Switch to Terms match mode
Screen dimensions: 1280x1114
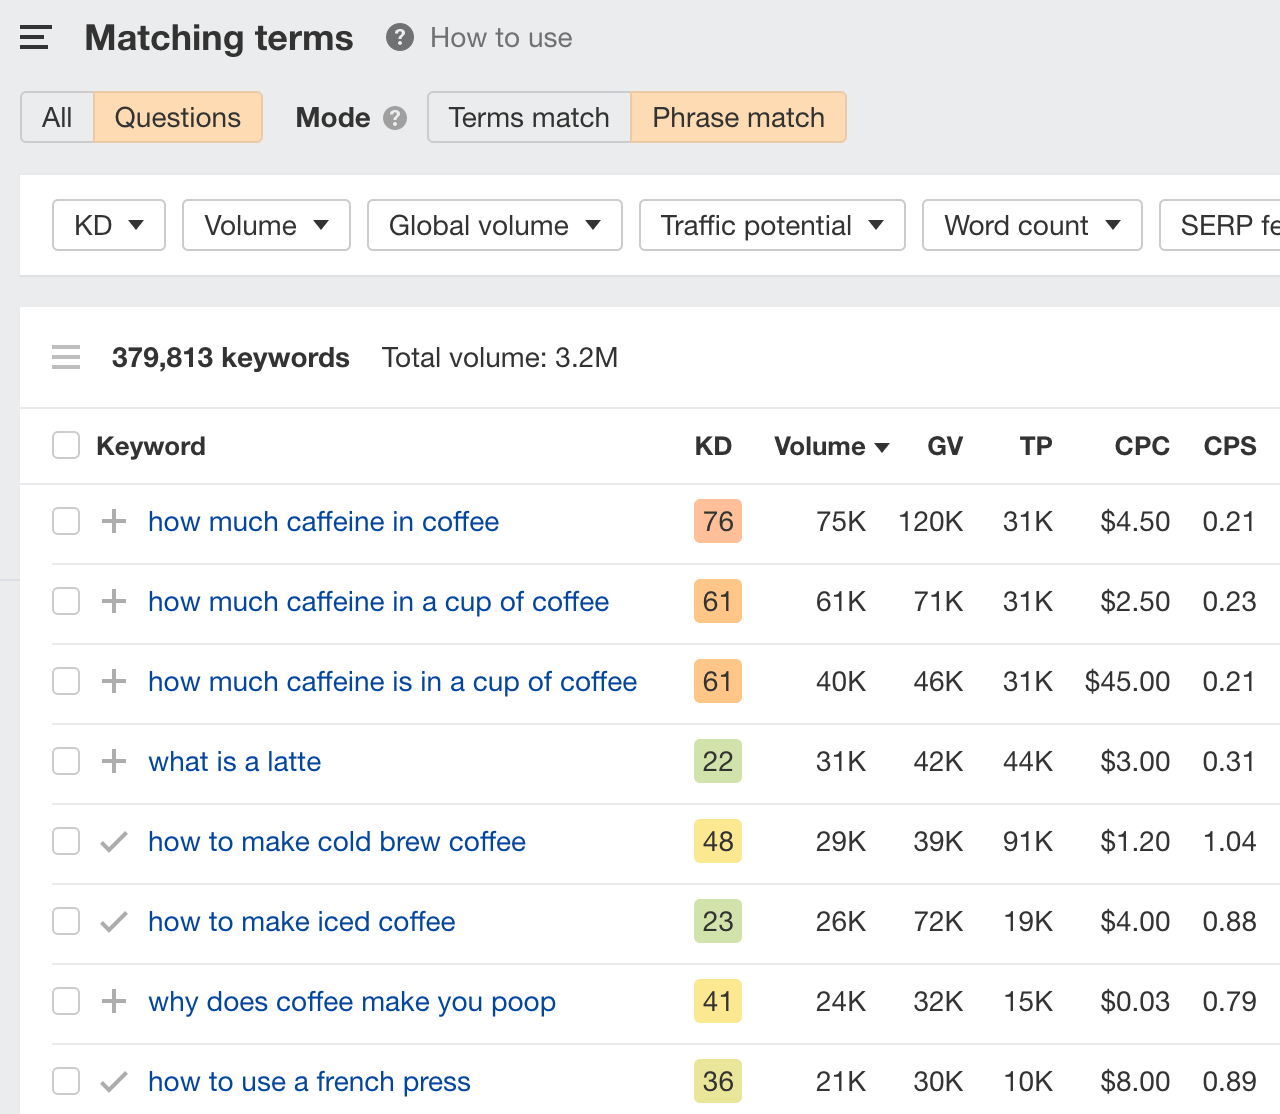tap(529, 117)
